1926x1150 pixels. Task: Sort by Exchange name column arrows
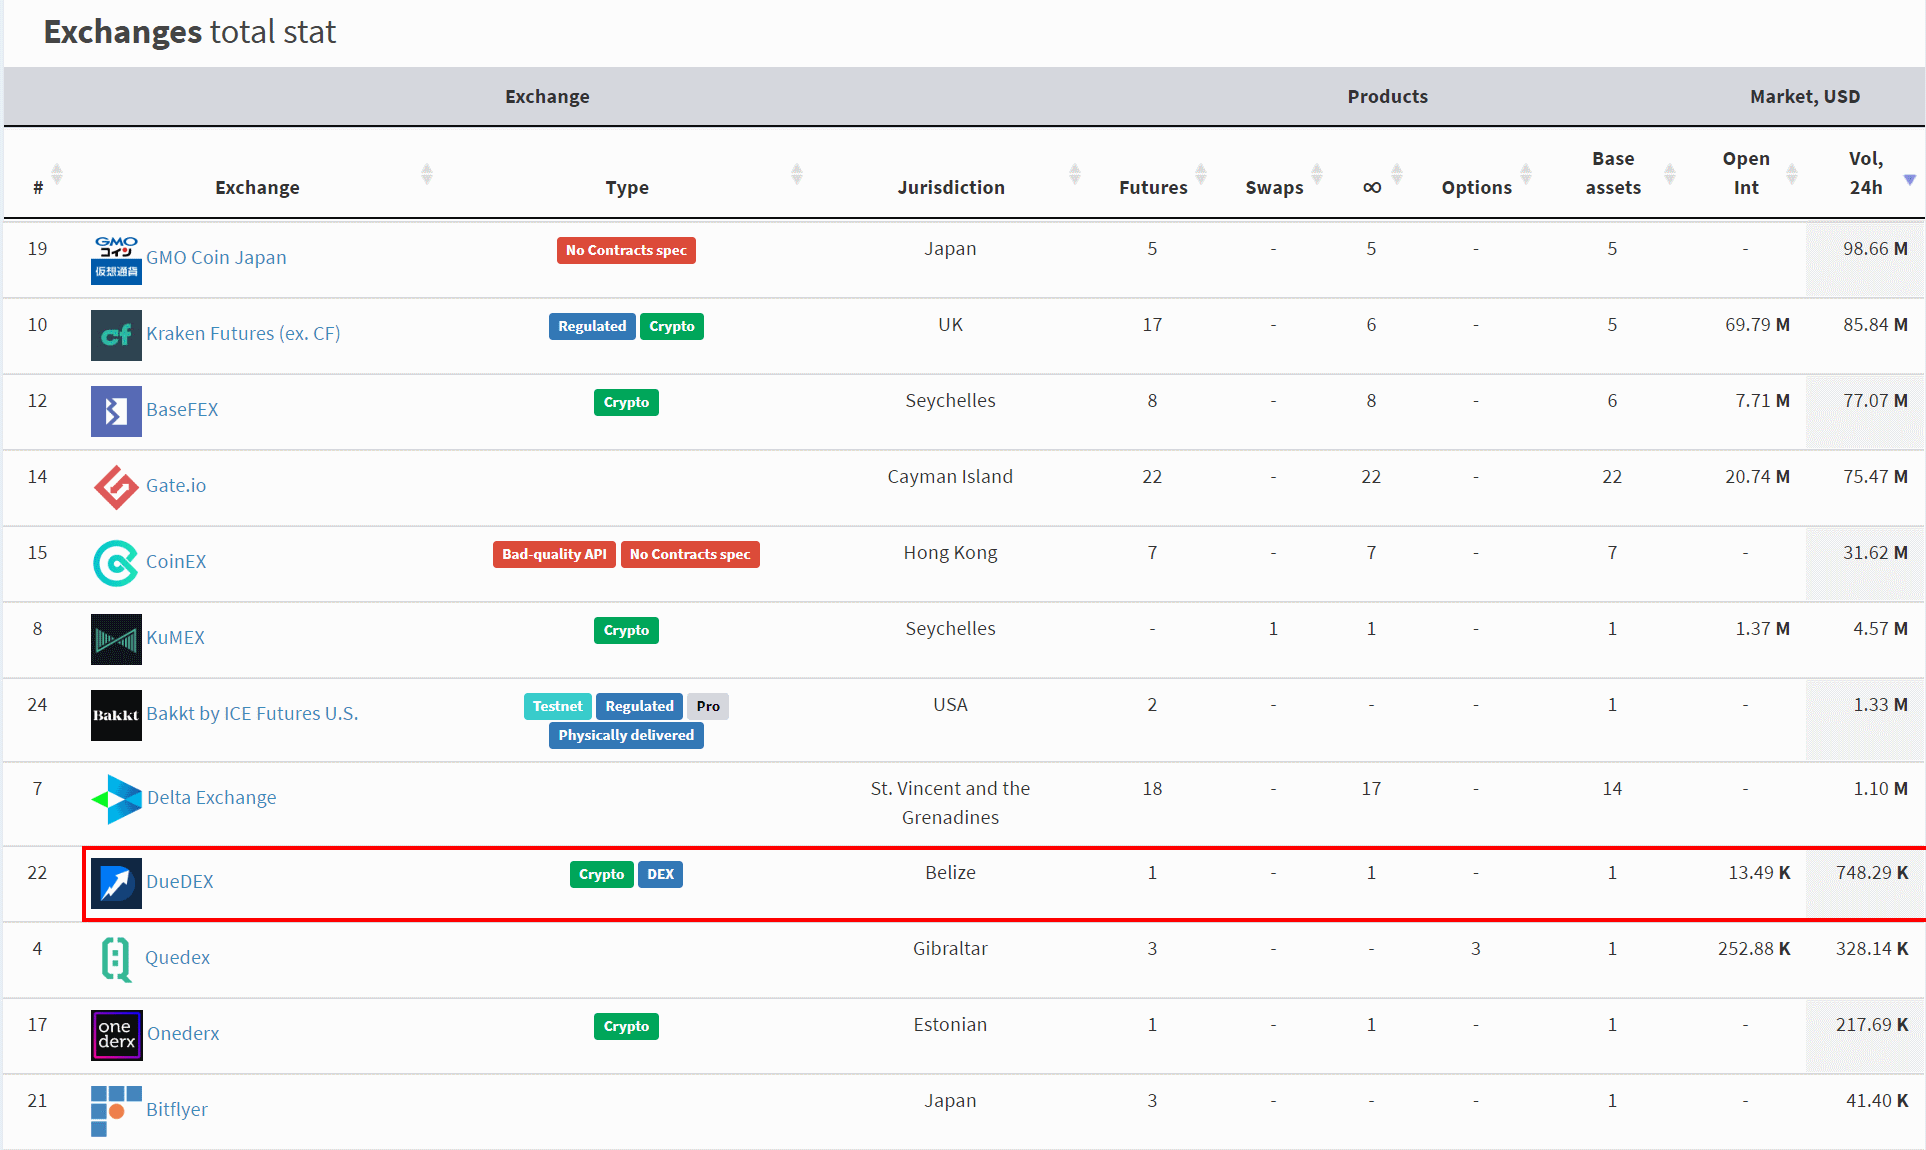coord(427,174)
